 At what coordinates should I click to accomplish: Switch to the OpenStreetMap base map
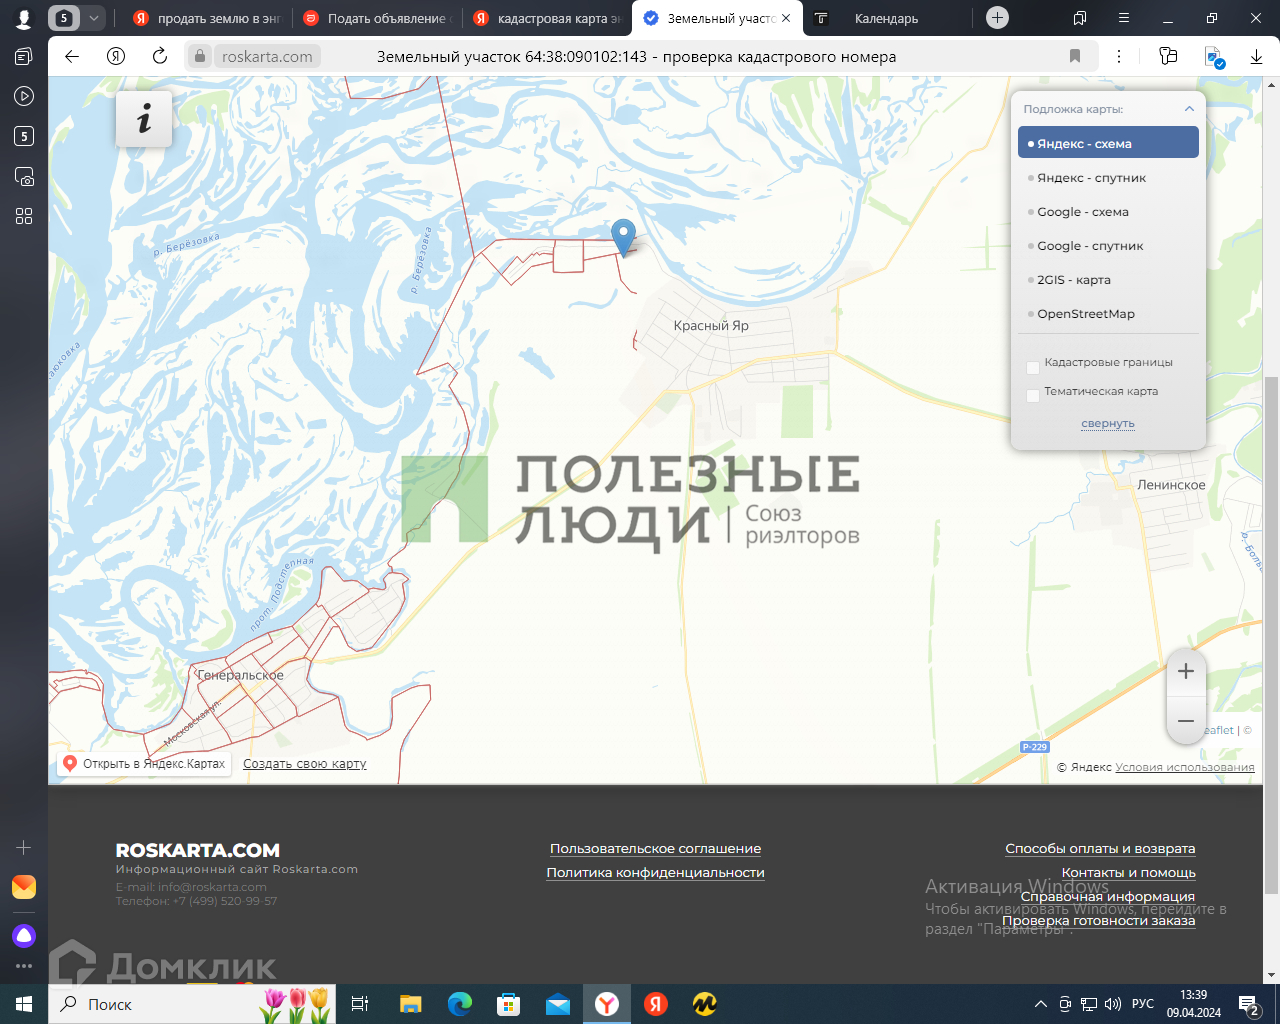pyautogui.click(x=1108, y=313)
